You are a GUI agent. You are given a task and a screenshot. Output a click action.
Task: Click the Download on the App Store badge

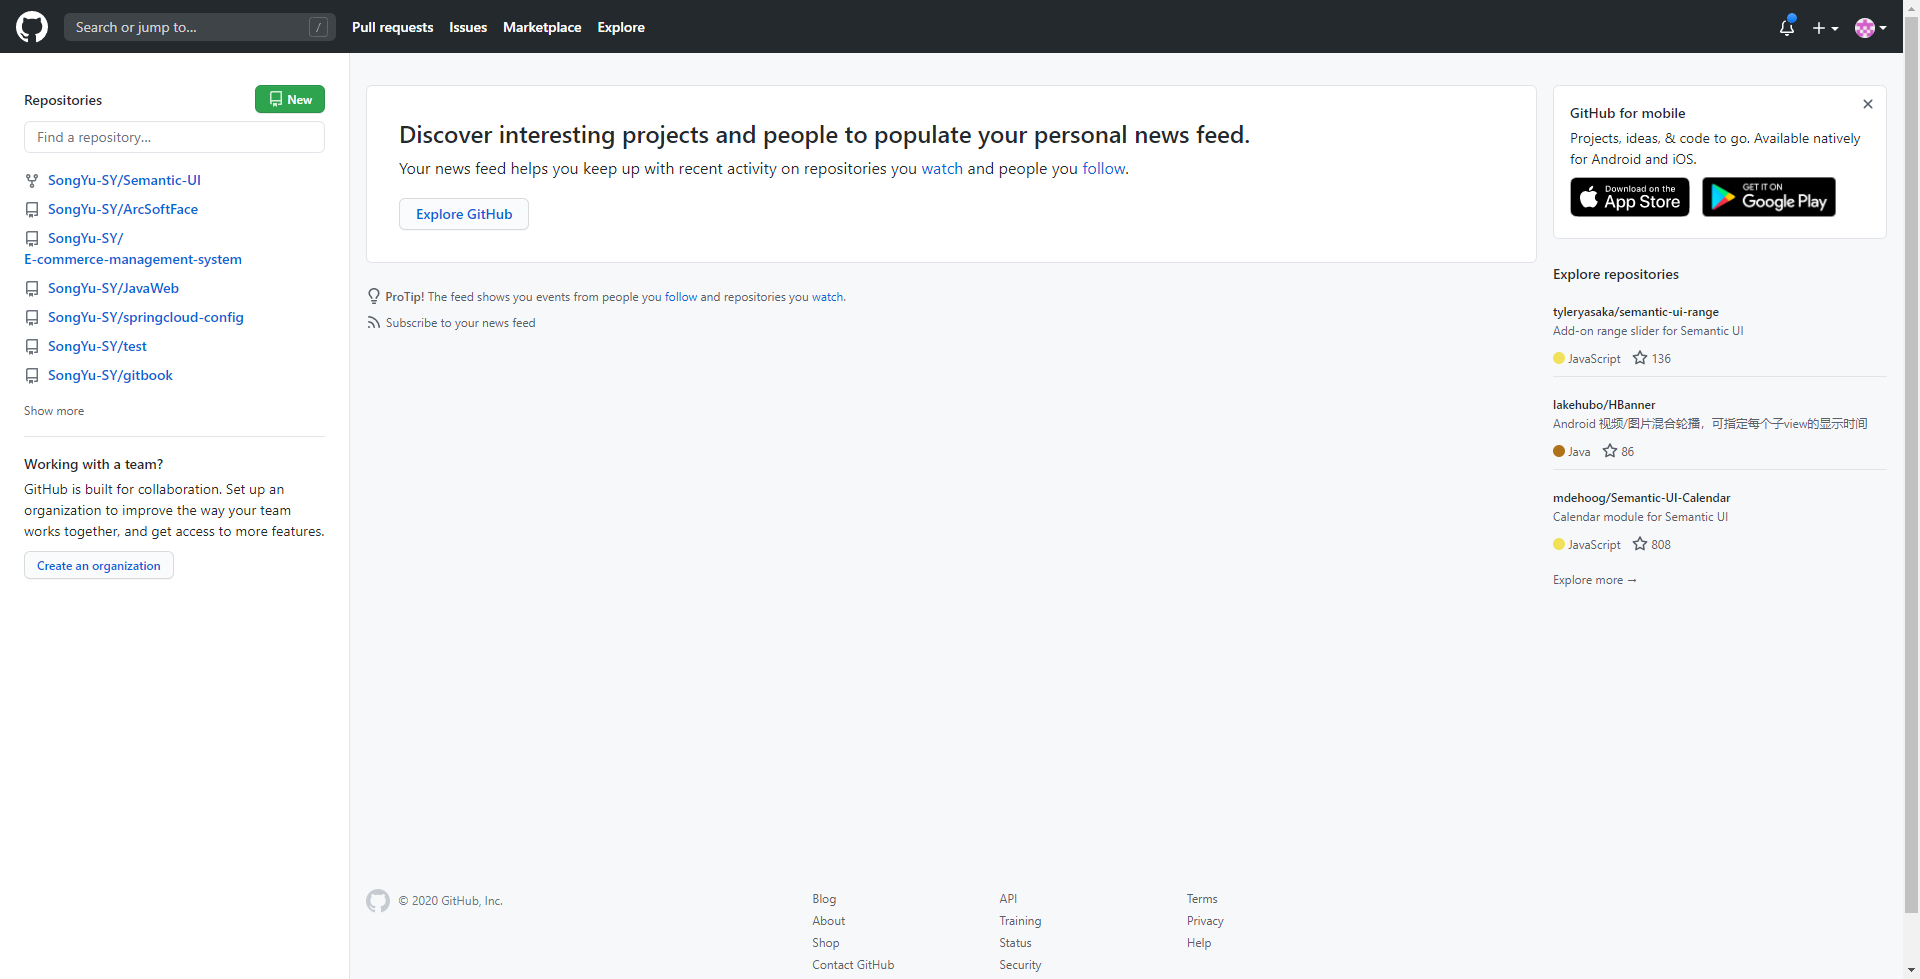click(x=1630, y=197)
